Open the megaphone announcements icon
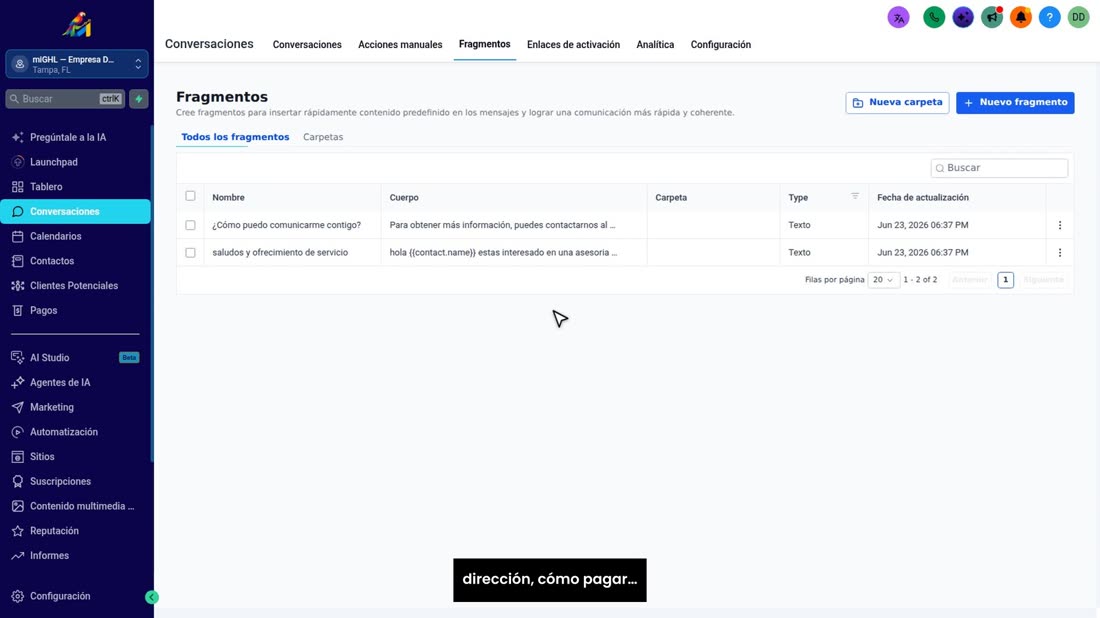This screenshot has height=618, width=1100. pos(991,18)
